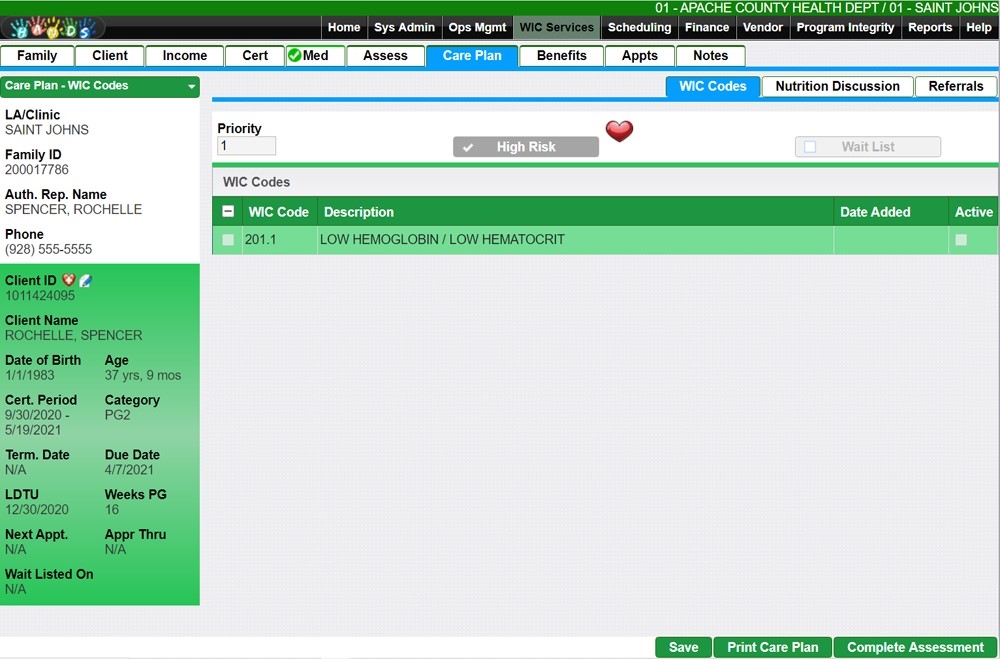Click the pencil note icon beside Client ID
Viewport: 1000px width, 659px height.
pyautogui.click(x=85, y=281)
